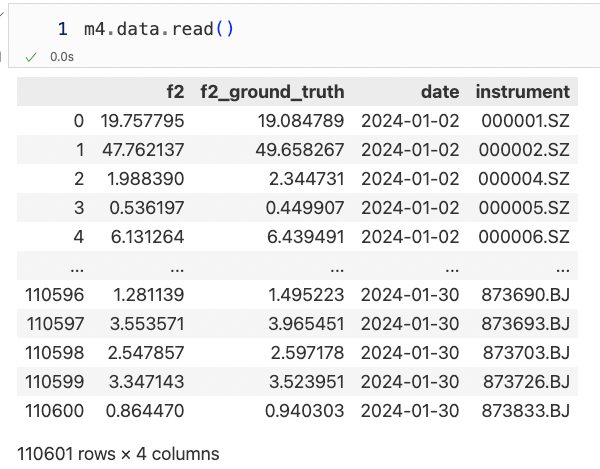Click the green execution success checkmark
Image resolution: width=600 pixels, height=469 pixels.
click(x=31, y=57)
